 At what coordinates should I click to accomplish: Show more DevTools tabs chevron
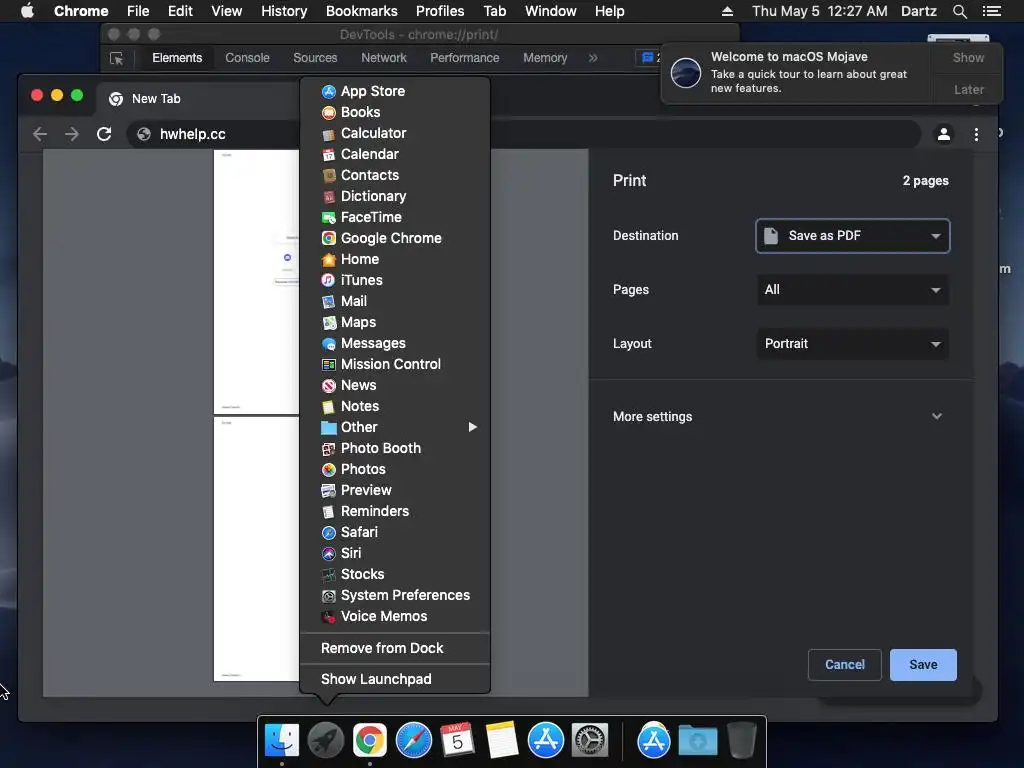click(x=593, y=57)
